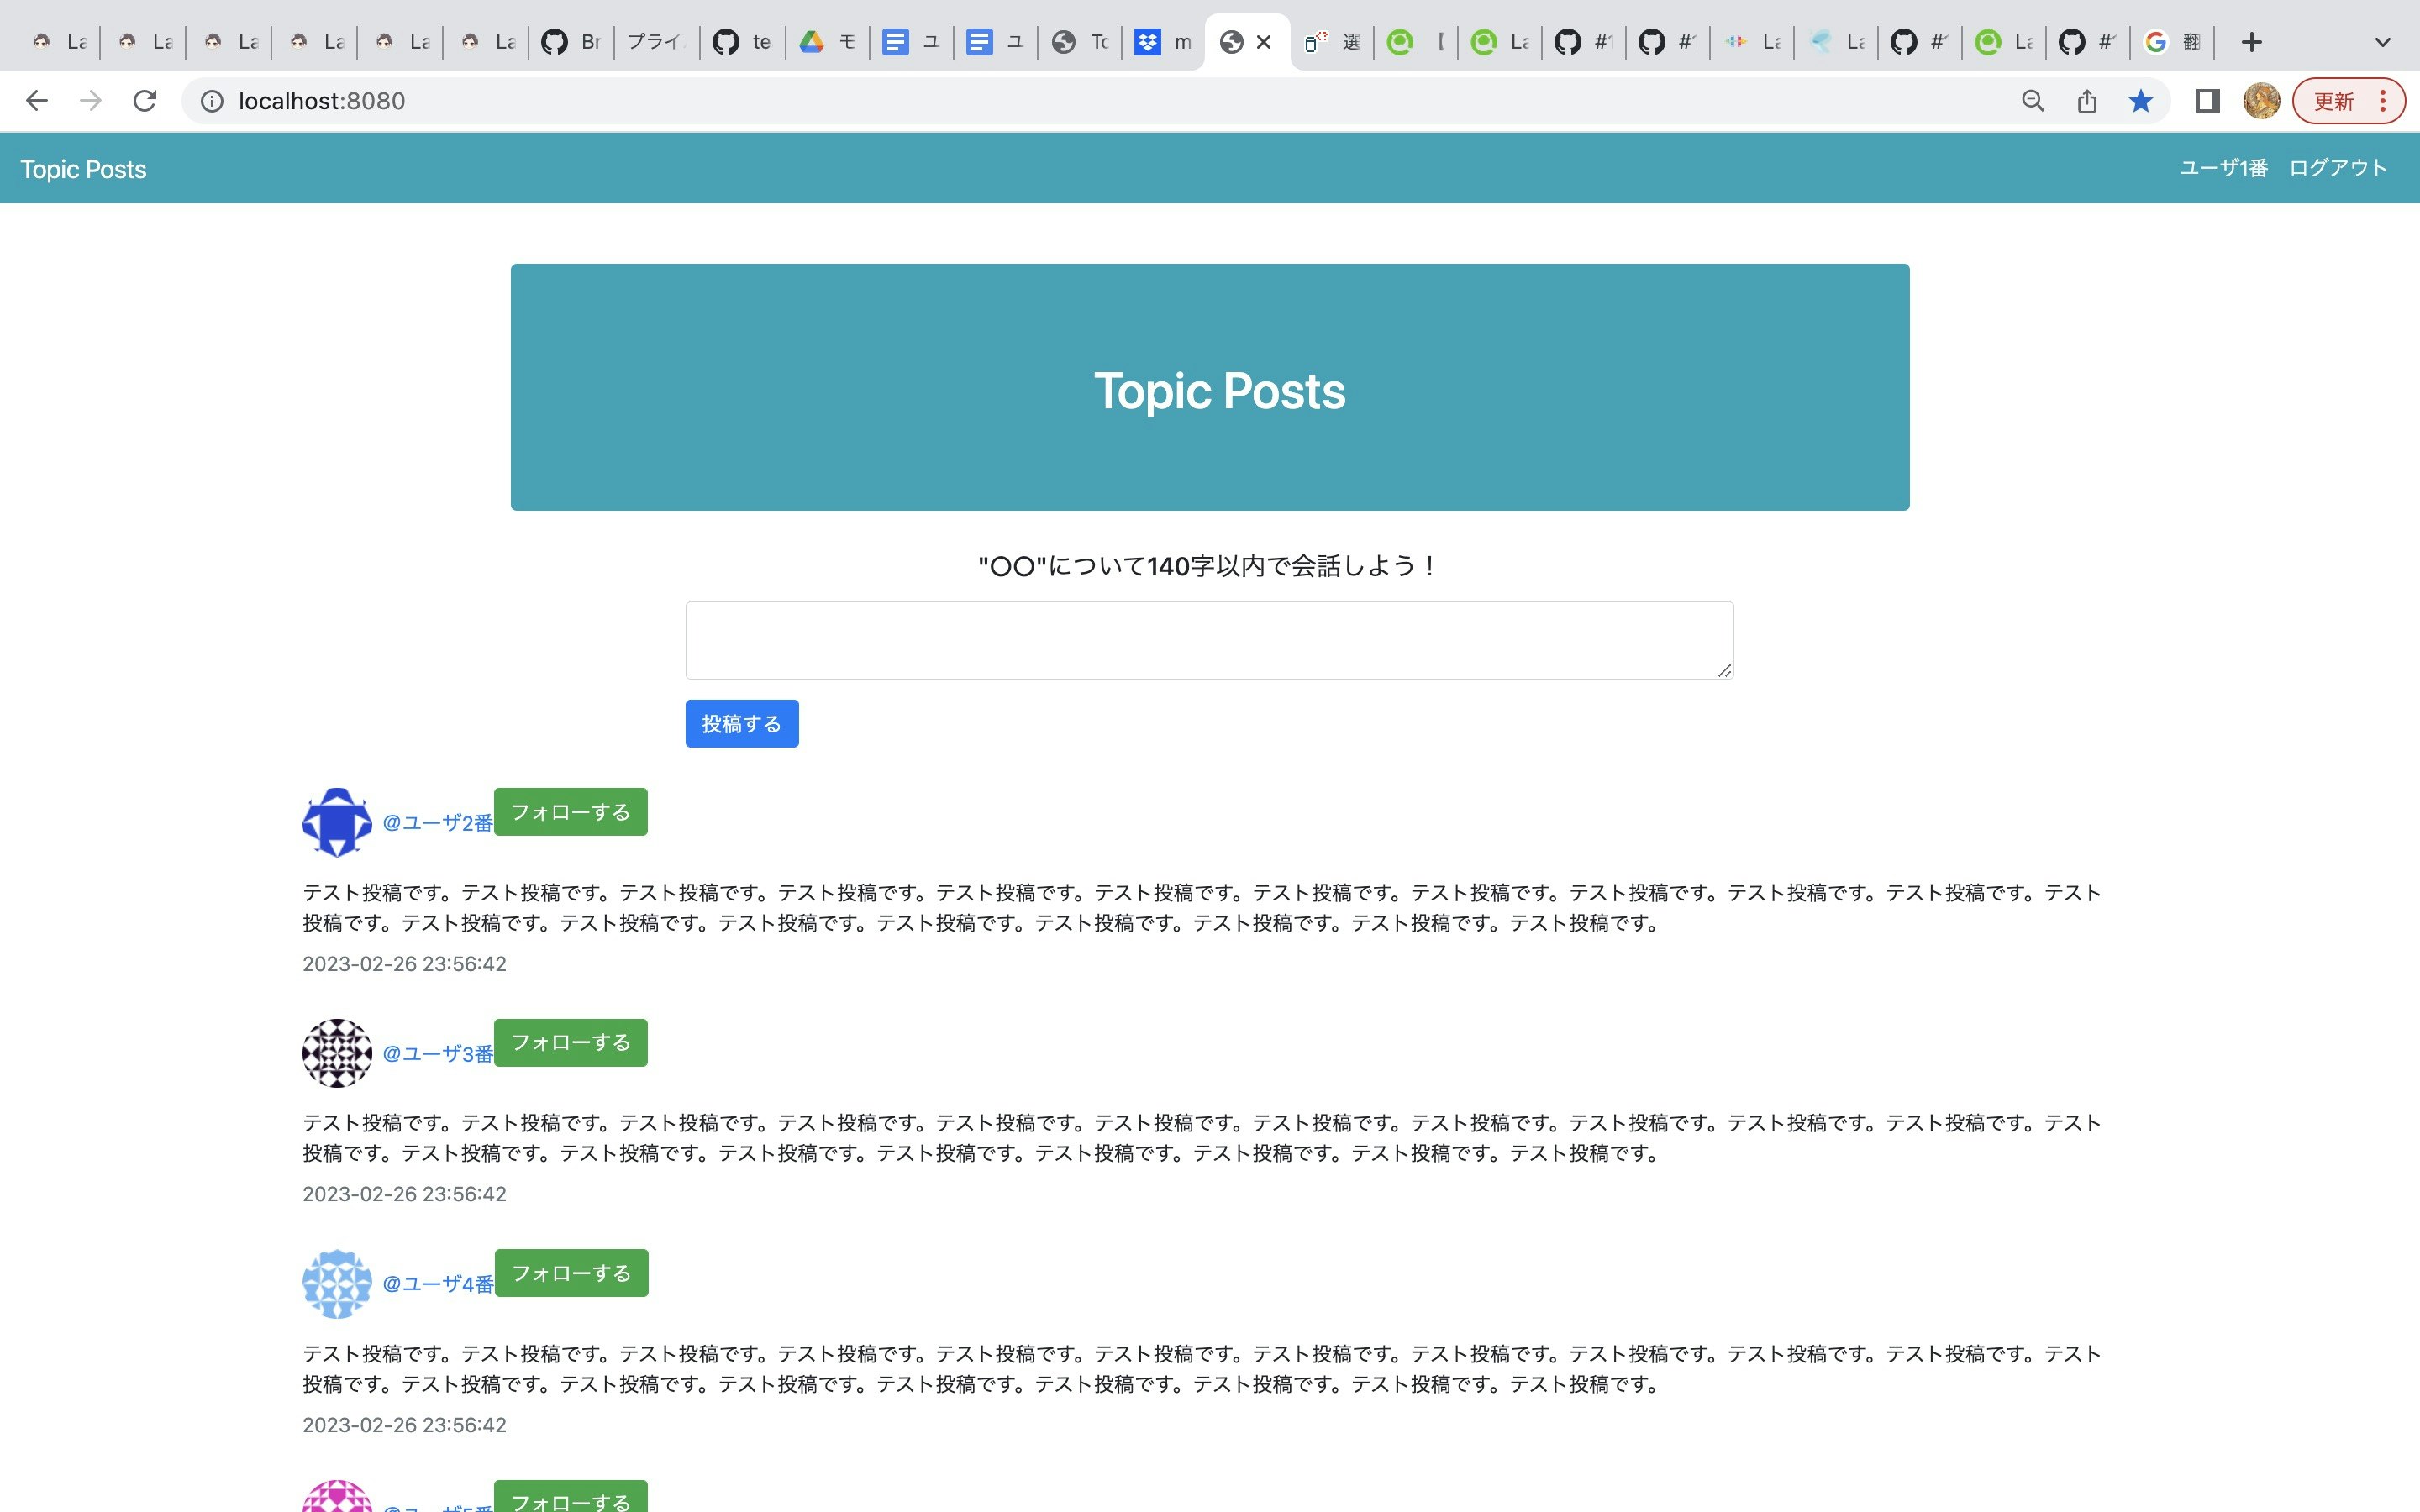
Task: Follow ユーザ4番 with フォローする button
Action: 571,1273
